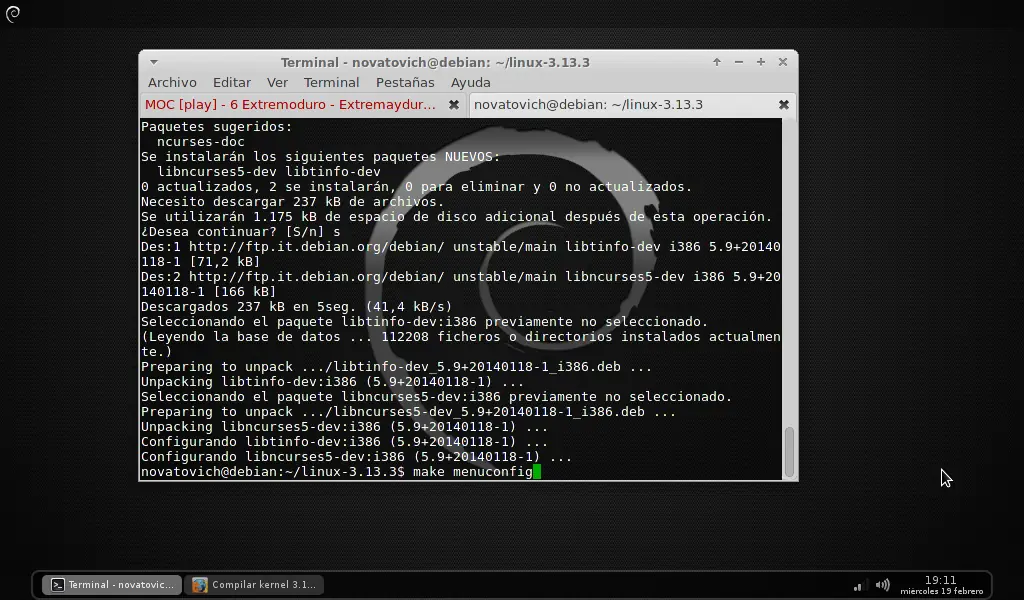1024x600 pixels.
Task: Click the 'Necesito descargar 237 kB' line
Action: pyautogui.click(x=292, y=202)
